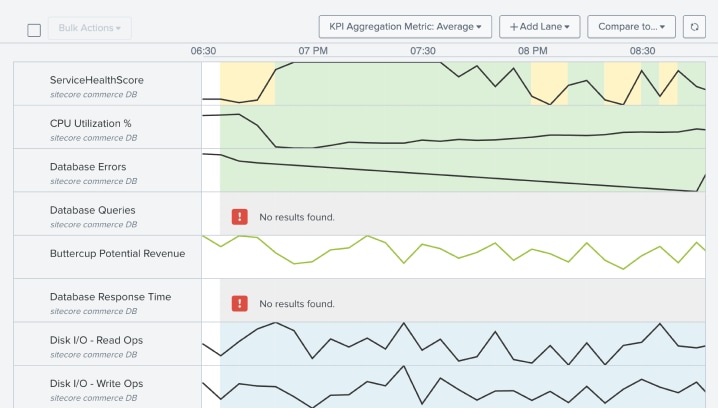Open the Bulk Actions dropdown

89,28
